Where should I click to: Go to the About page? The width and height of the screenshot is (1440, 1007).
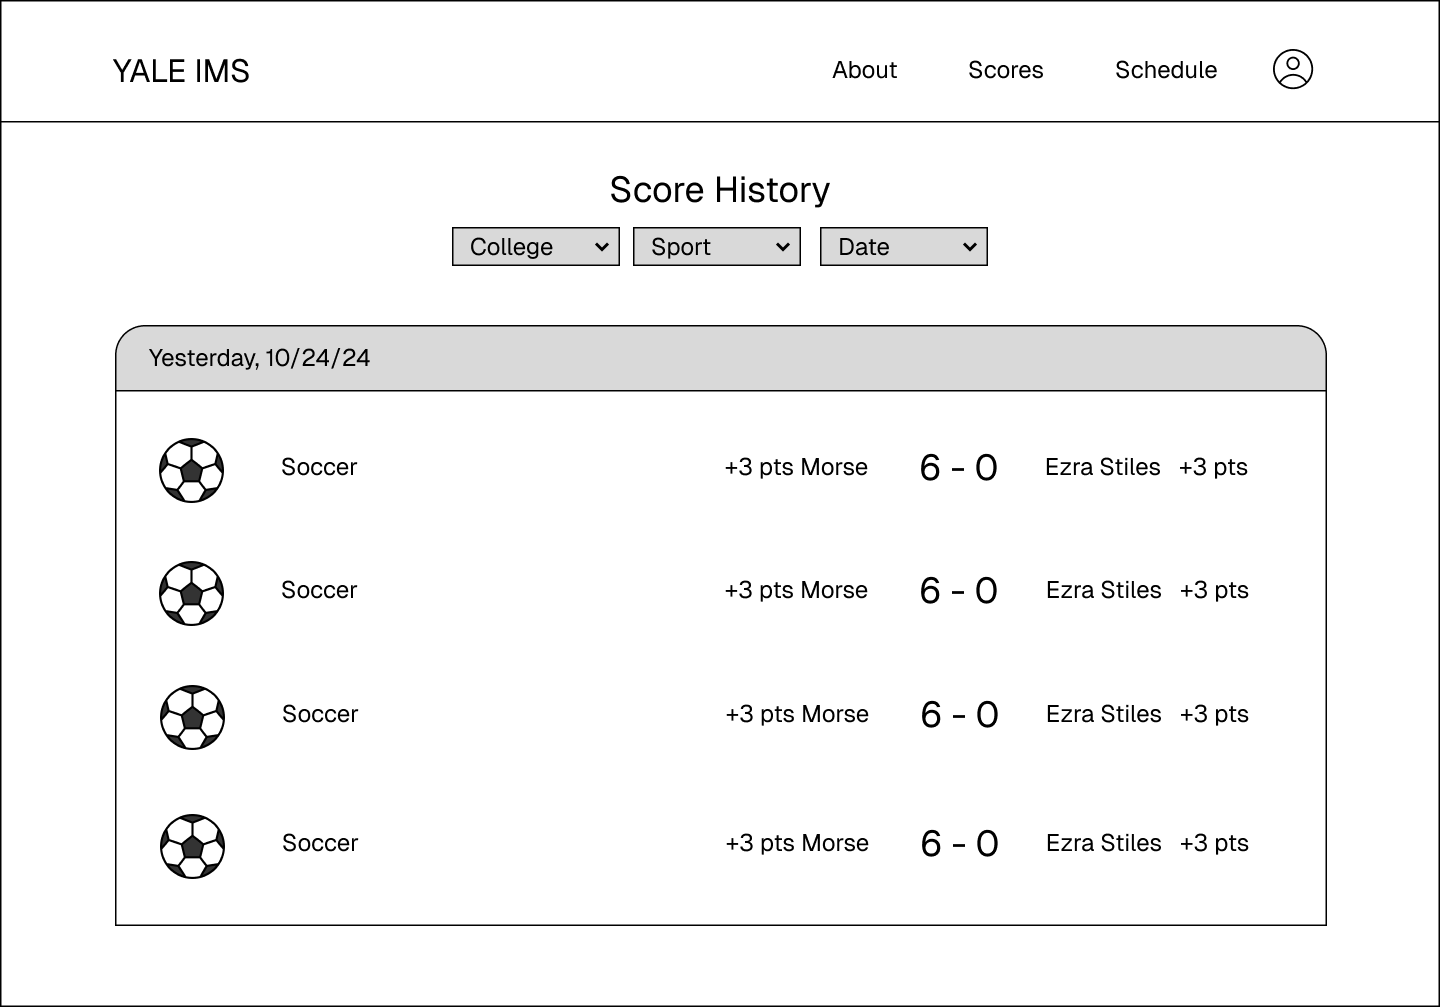pos(864,70)
